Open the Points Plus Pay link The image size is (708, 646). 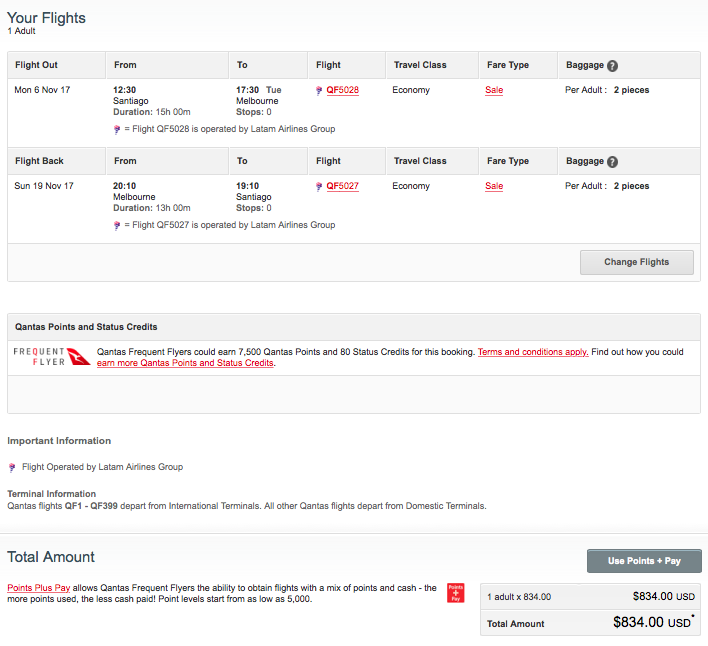point(39,588)
